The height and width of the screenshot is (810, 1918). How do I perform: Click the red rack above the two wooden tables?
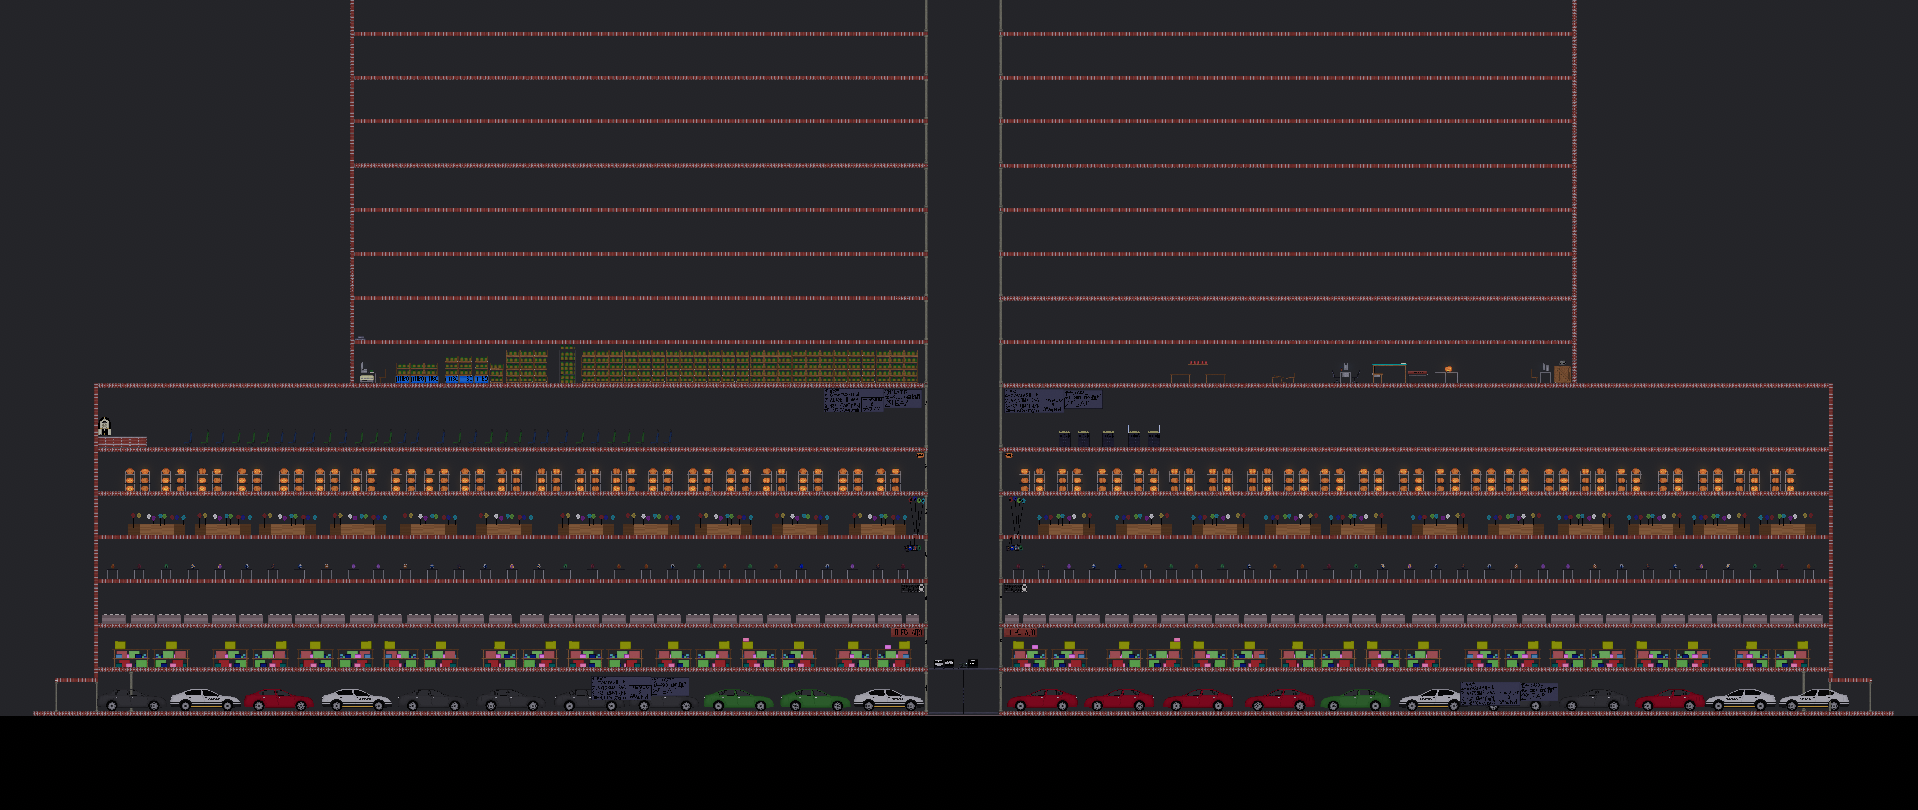click(1198, 364)
